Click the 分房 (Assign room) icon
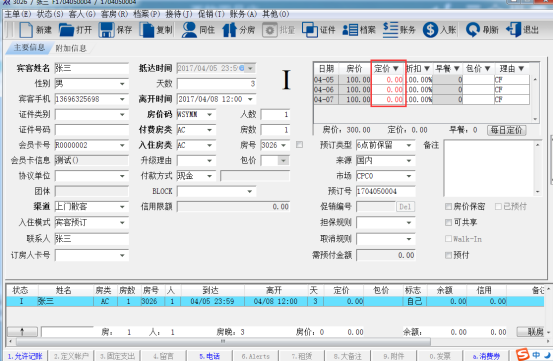 229,30
